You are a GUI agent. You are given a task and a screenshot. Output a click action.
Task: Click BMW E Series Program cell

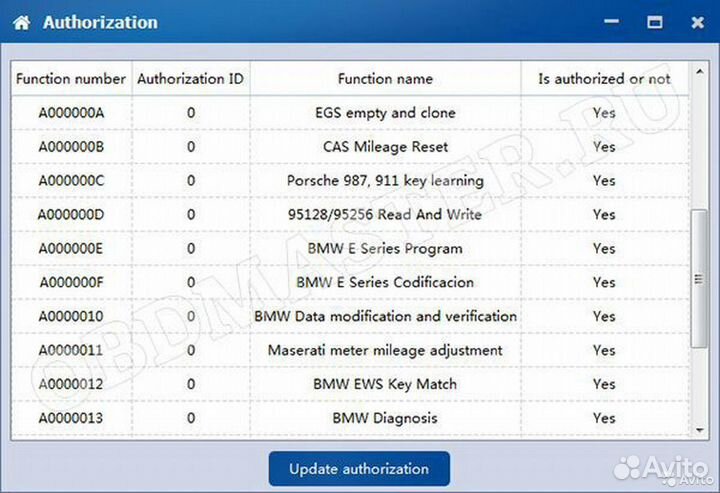tap(385, 249)
